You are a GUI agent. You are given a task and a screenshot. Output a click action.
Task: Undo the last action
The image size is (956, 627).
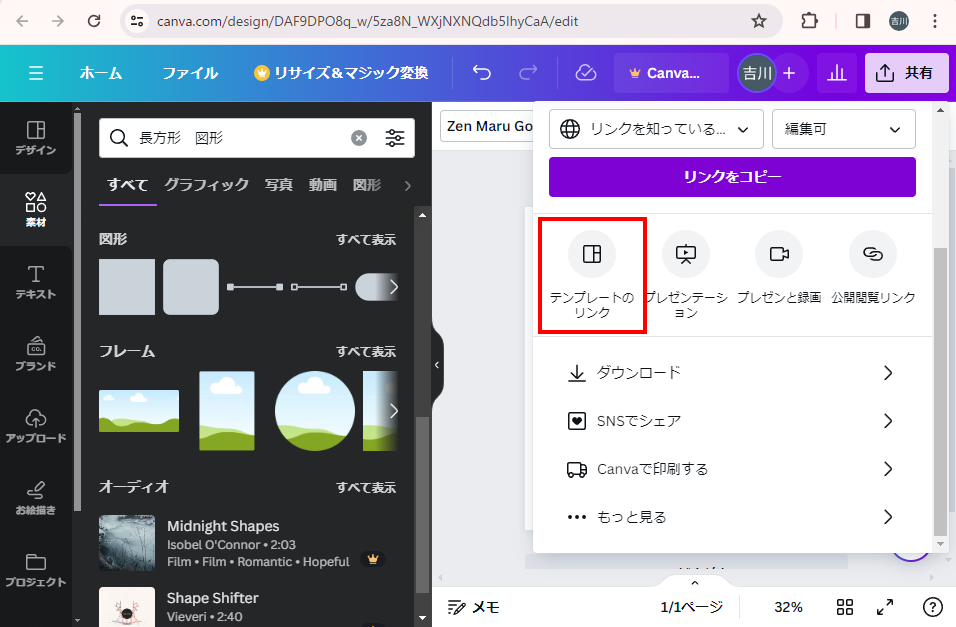click(482, 73)
